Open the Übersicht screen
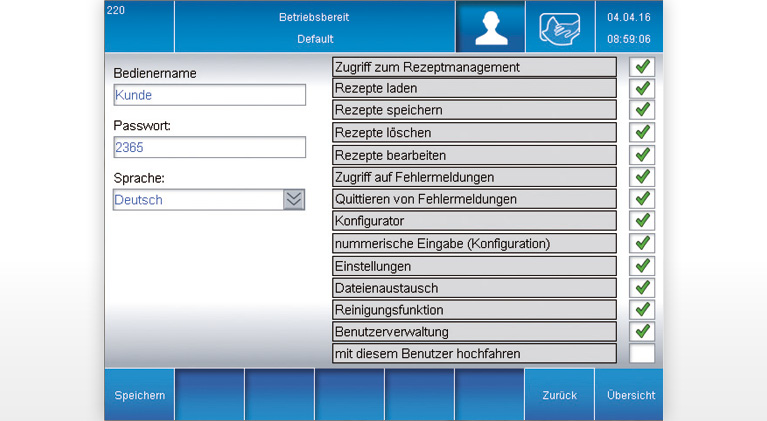Image resolution: width=767 pixels, height=421 pixels. tap(630, 395)
